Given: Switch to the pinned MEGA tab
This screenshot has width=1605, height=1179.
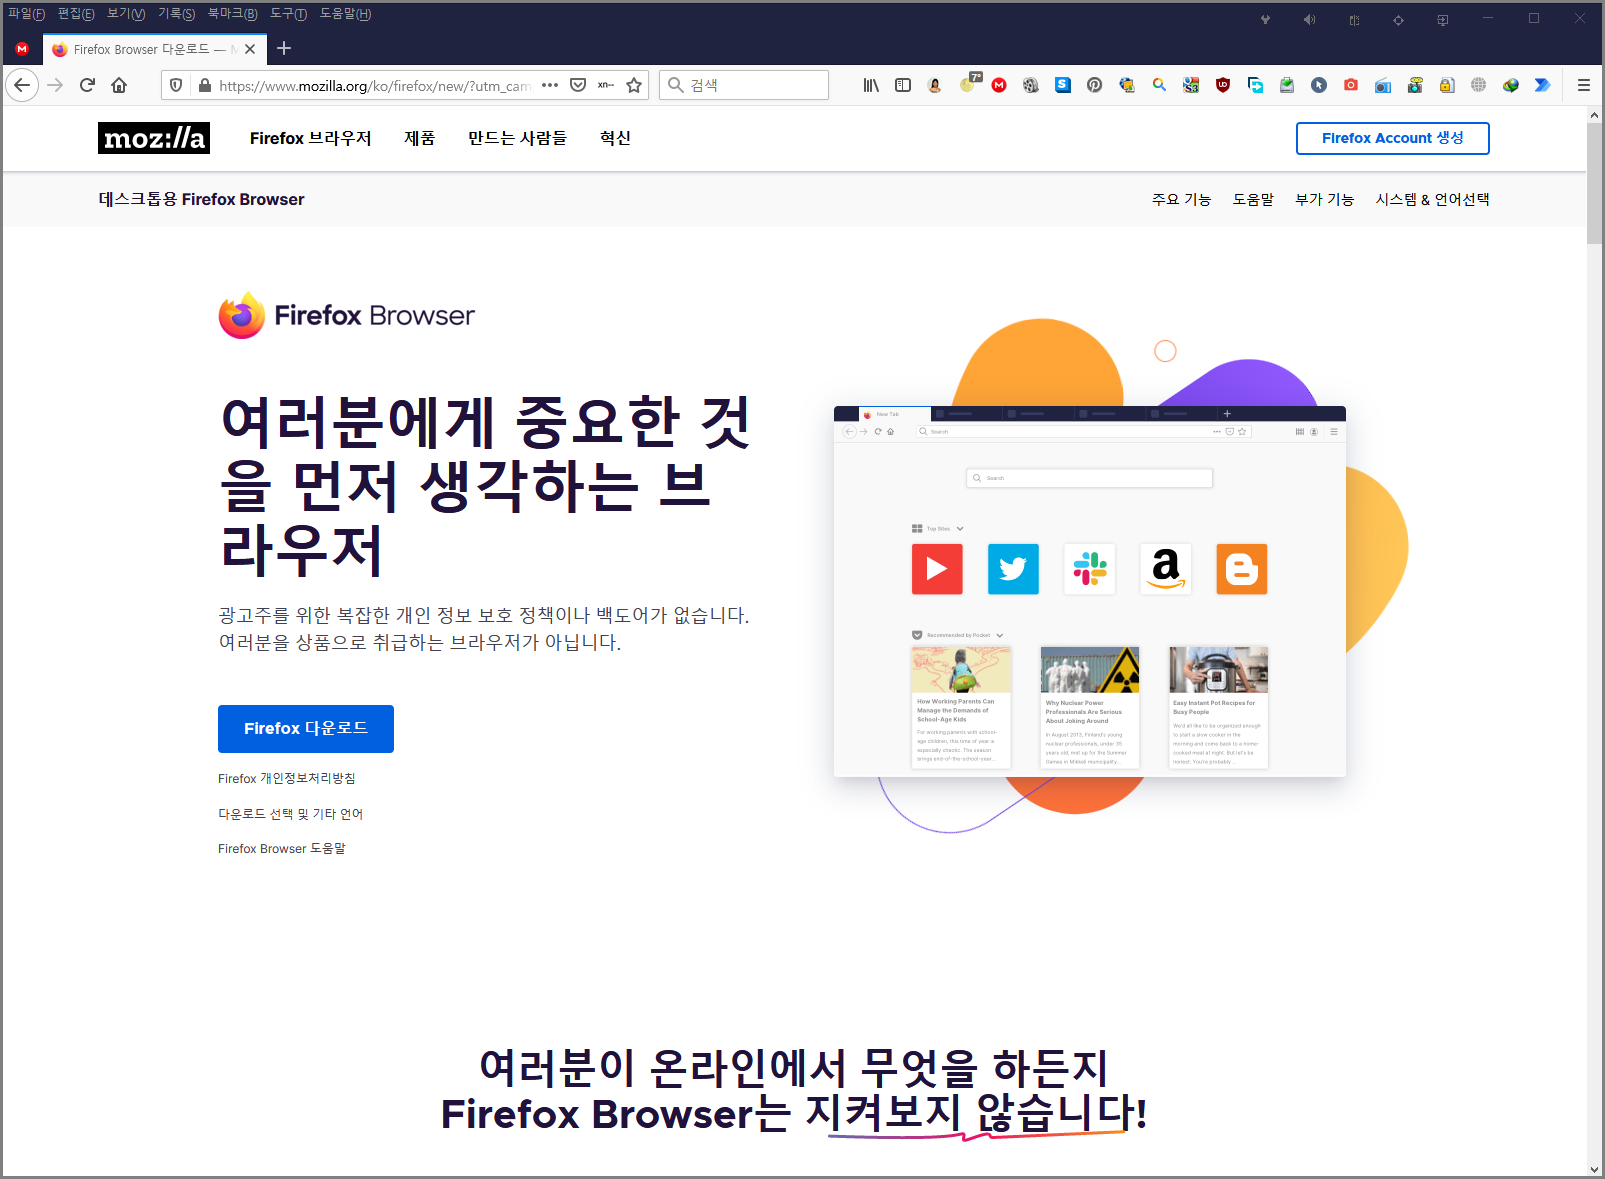Looking at the screenshot, I should pos(22,48).
